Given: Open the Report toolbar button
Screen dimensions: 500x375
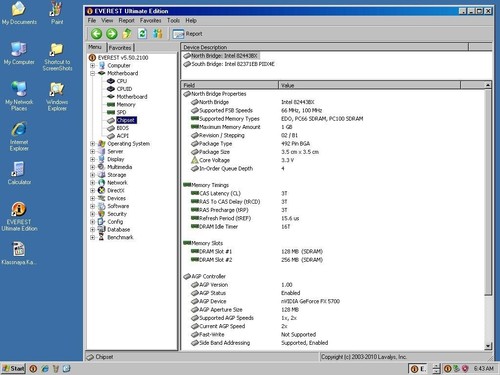Looking at the screenshot, I should pos(187,34).
